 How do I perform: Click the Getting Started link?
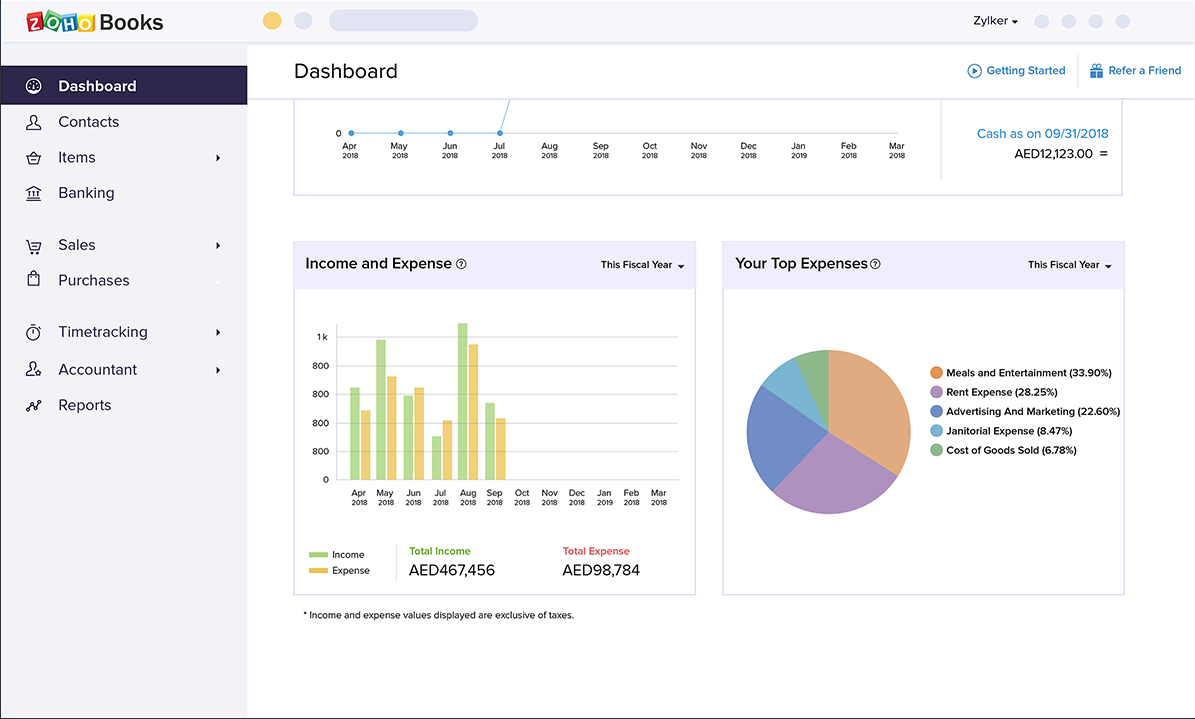click(1016, 71)
